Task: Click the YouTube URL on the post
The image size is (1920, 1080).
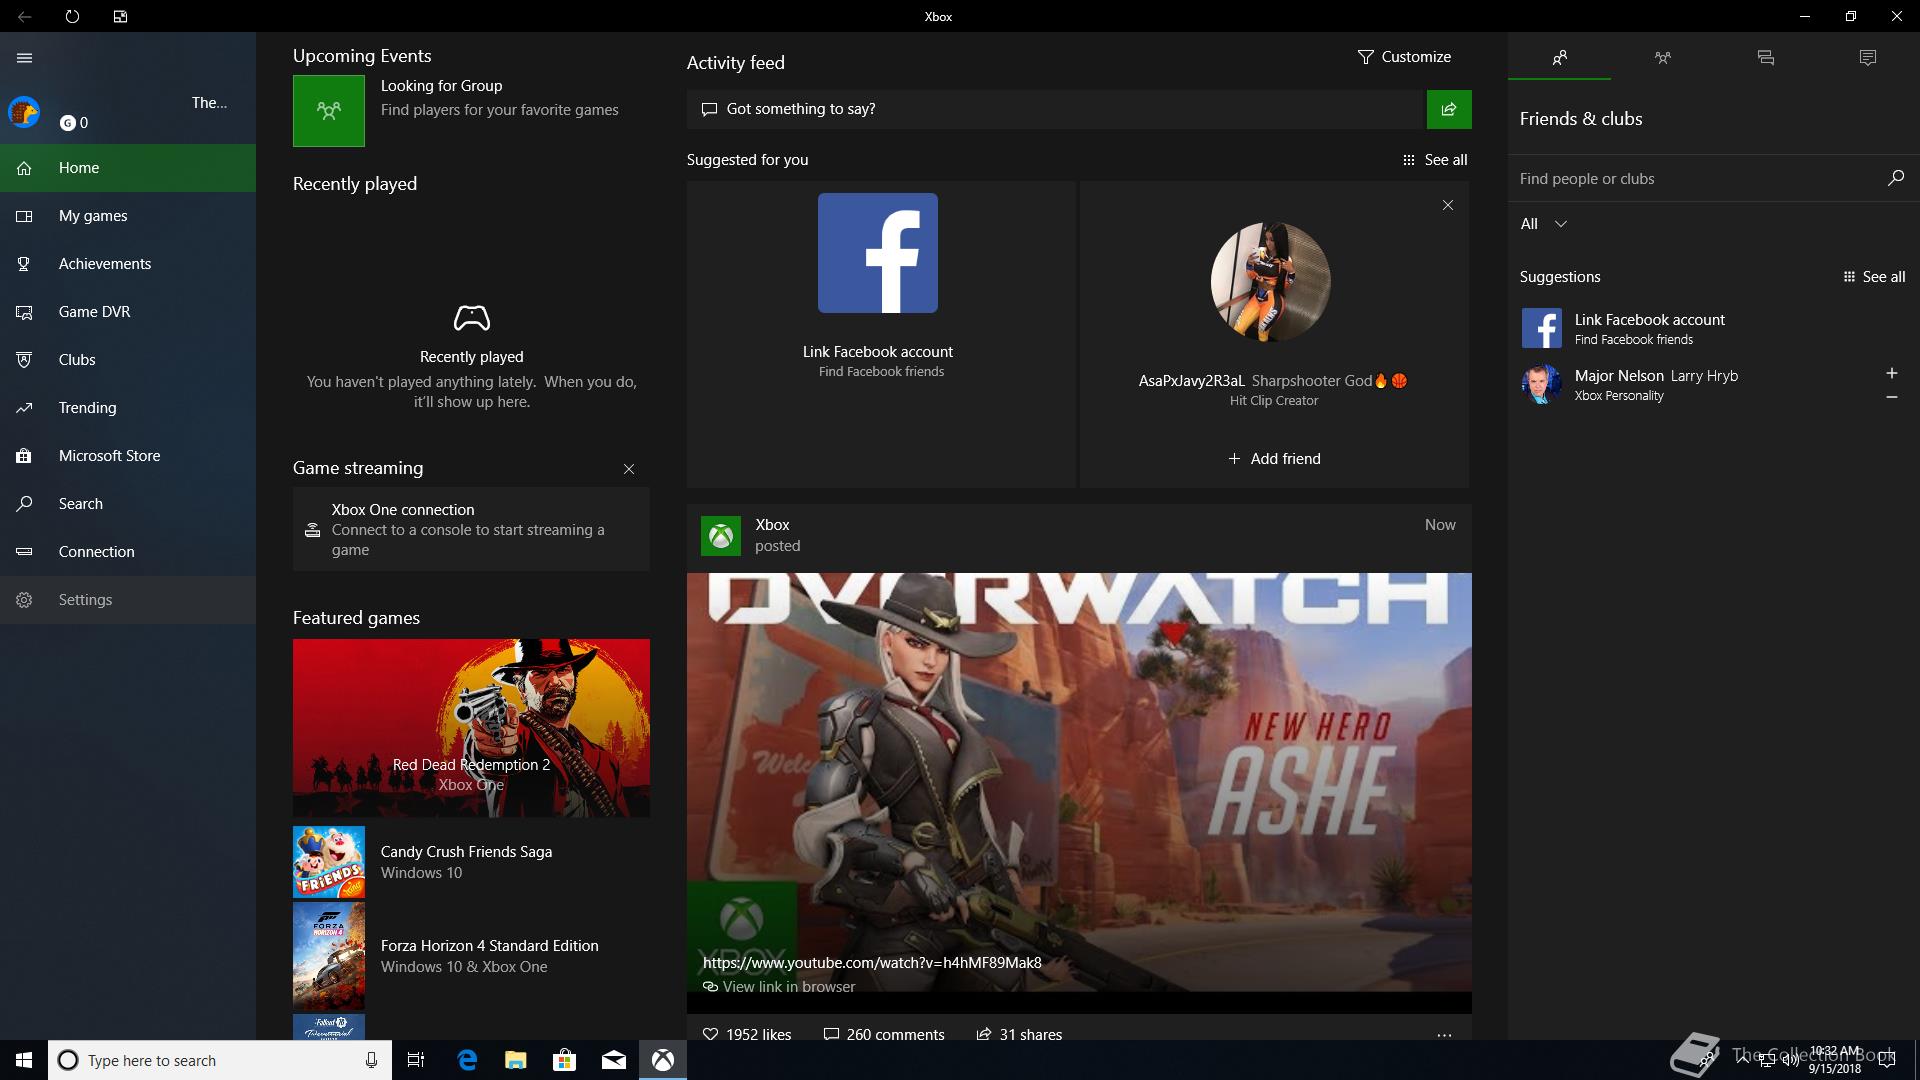Action: click(x=872, y=963)
